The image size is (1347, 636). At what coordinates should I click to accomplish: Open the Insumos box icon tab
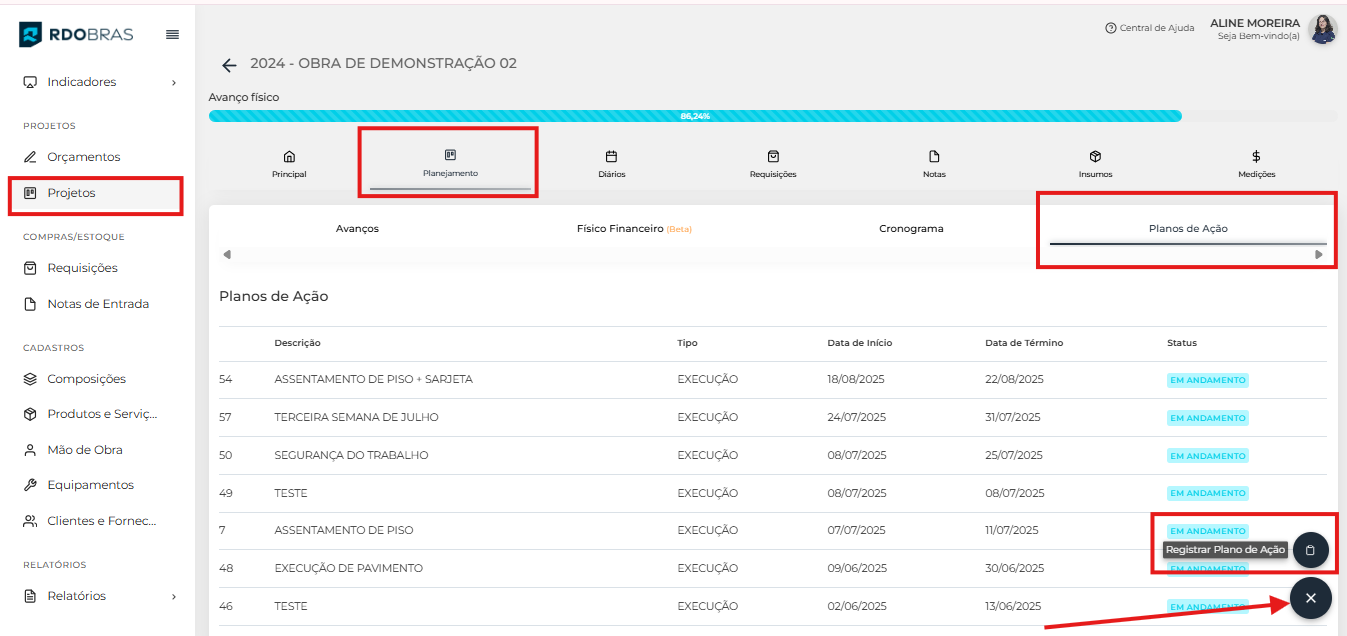[x=1095, y=163]
